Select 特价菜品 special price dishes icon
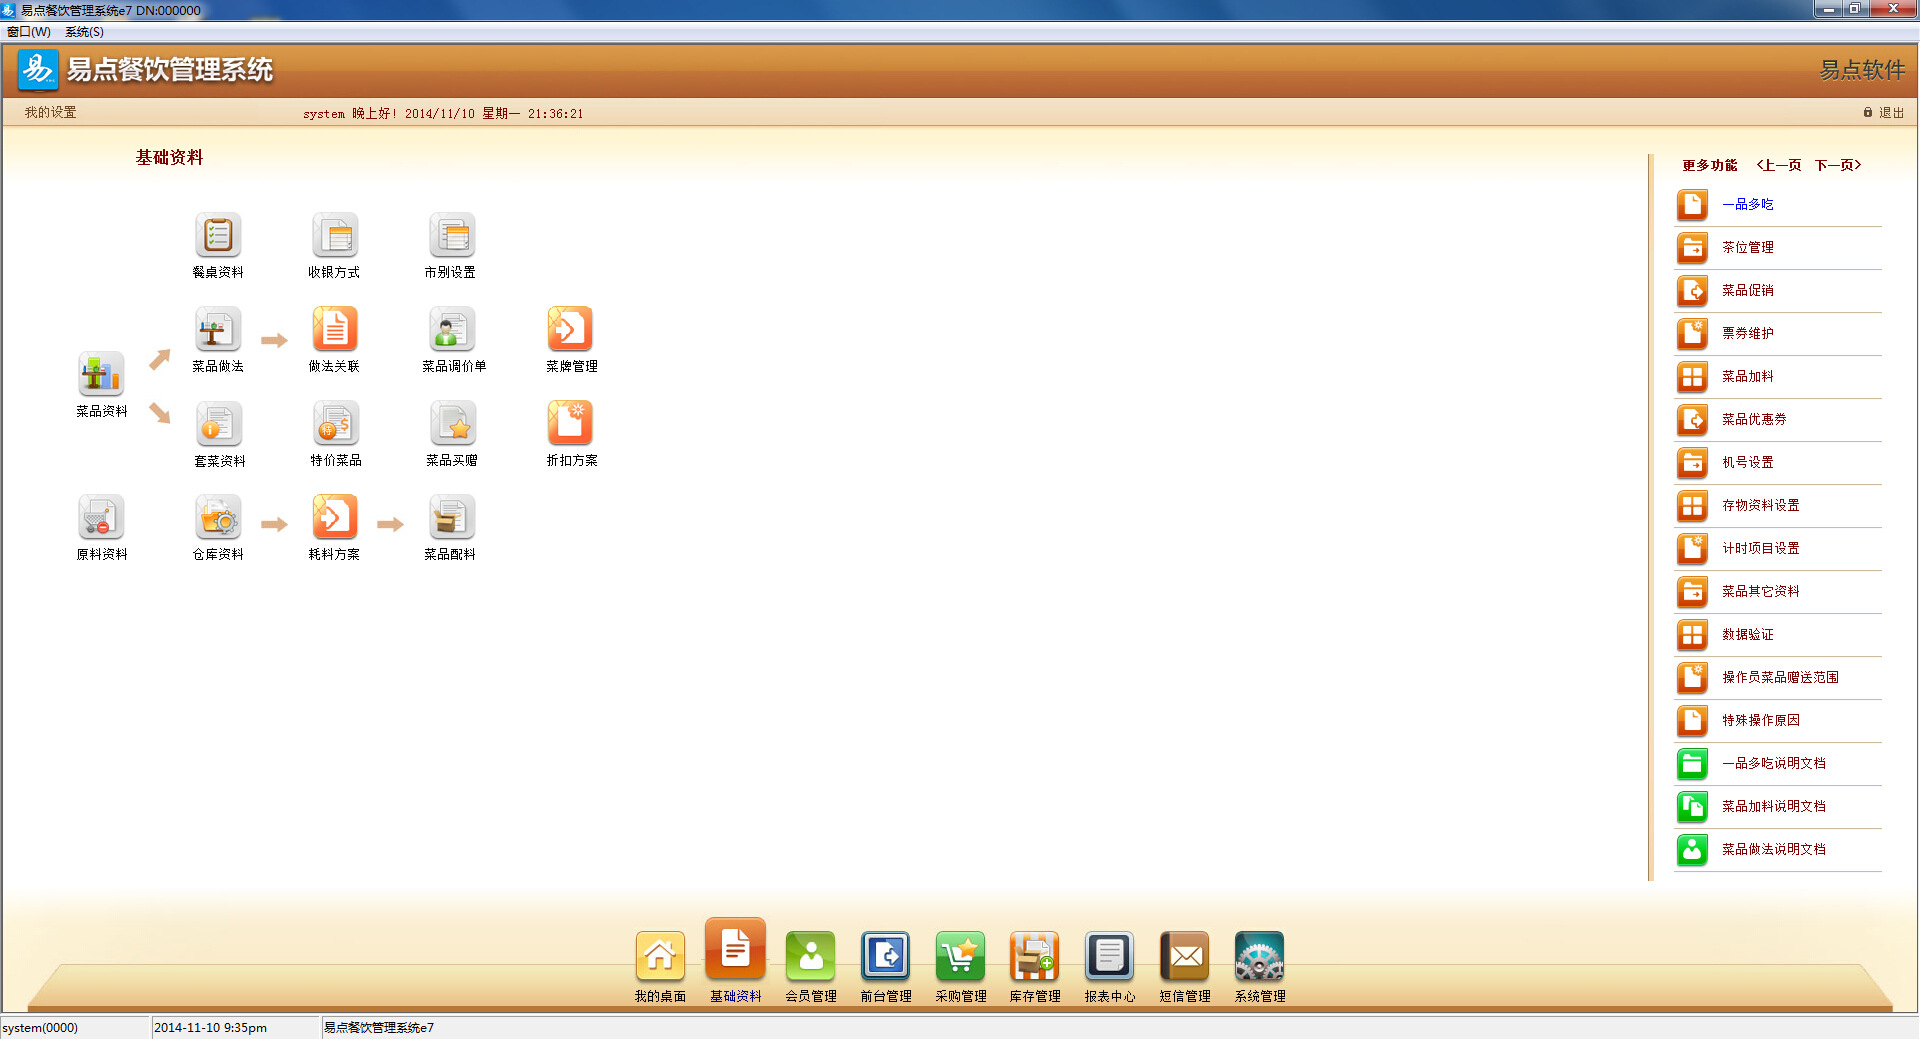 (x=335, y=424)
